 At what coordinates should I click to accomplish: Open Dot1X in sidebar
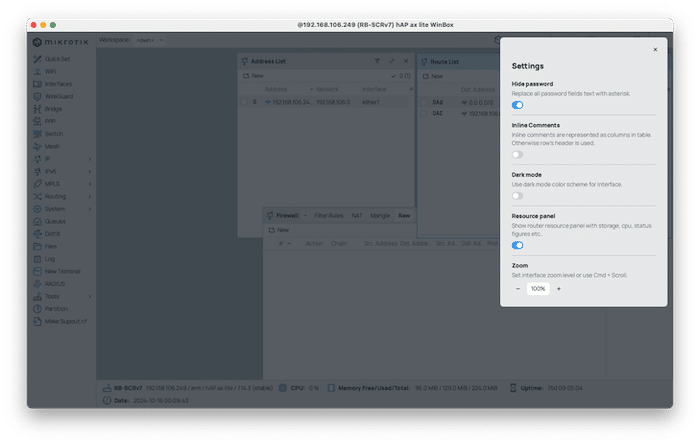click(52, 234)
